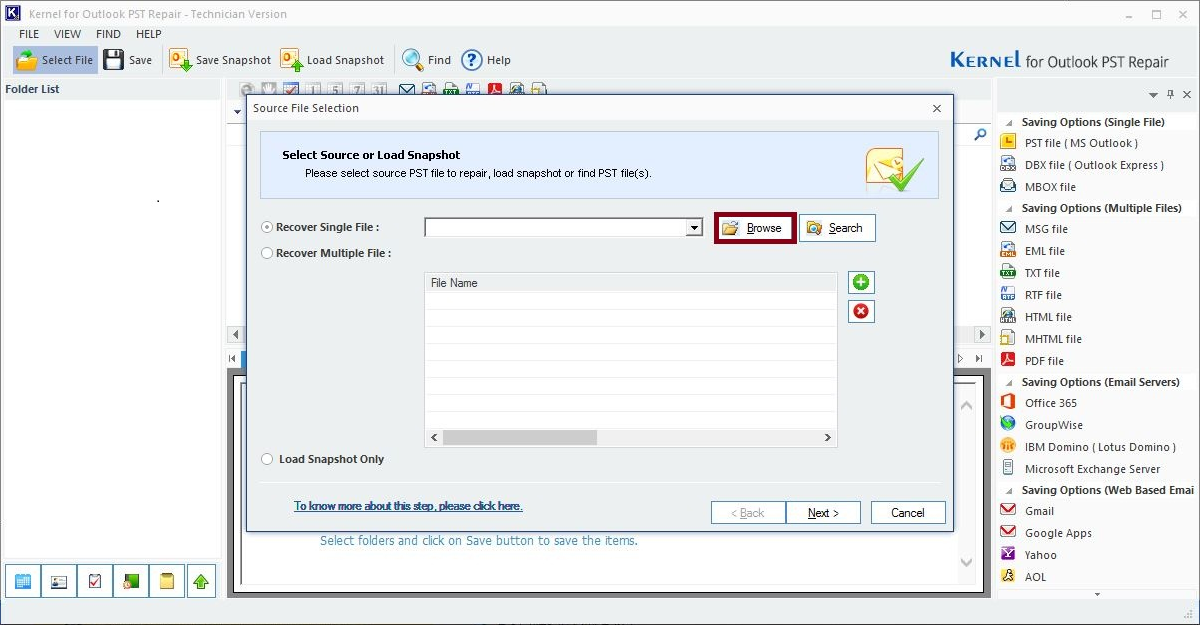Collapse Saving Options (Email Servers) group
The height and width of the screenshot is (625, 1200).
click(x=1009, y=383)
